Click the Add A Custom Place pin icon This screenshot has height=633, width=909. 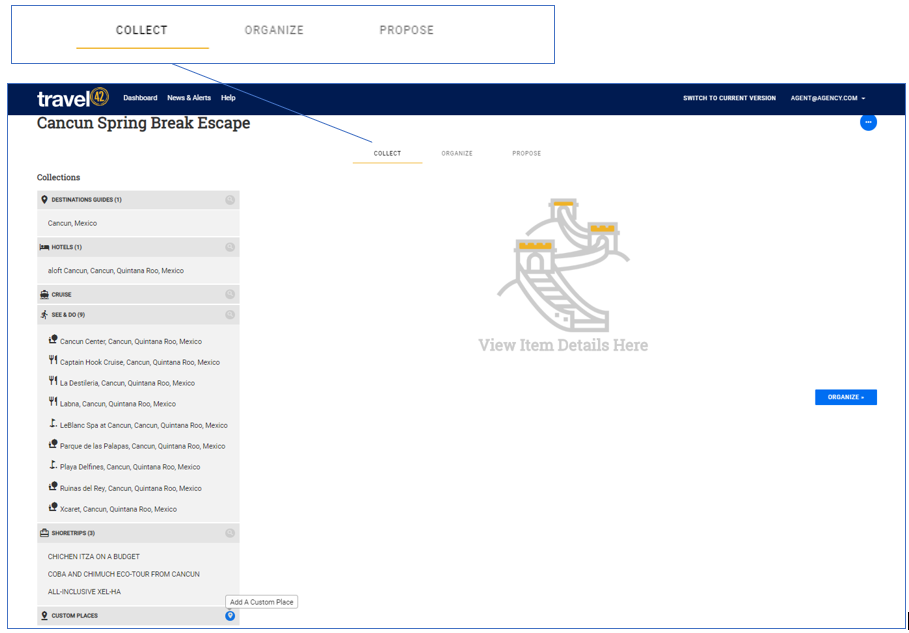230,616
